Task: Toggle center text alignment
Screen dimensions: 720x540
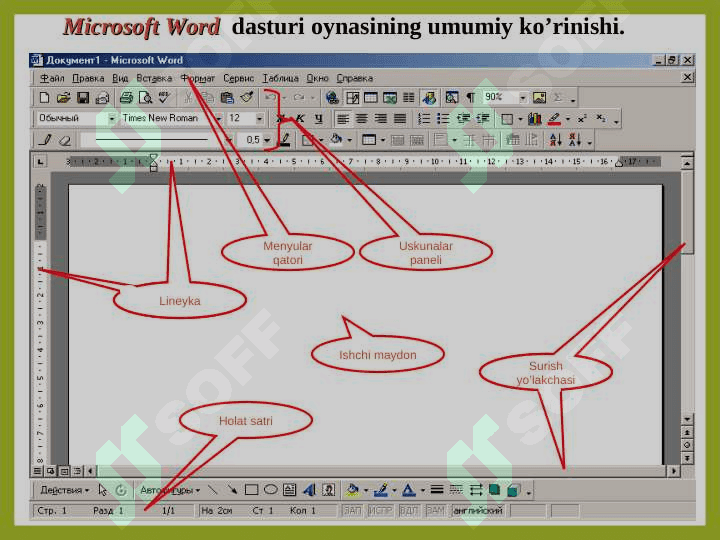Action: pos(362,119)
